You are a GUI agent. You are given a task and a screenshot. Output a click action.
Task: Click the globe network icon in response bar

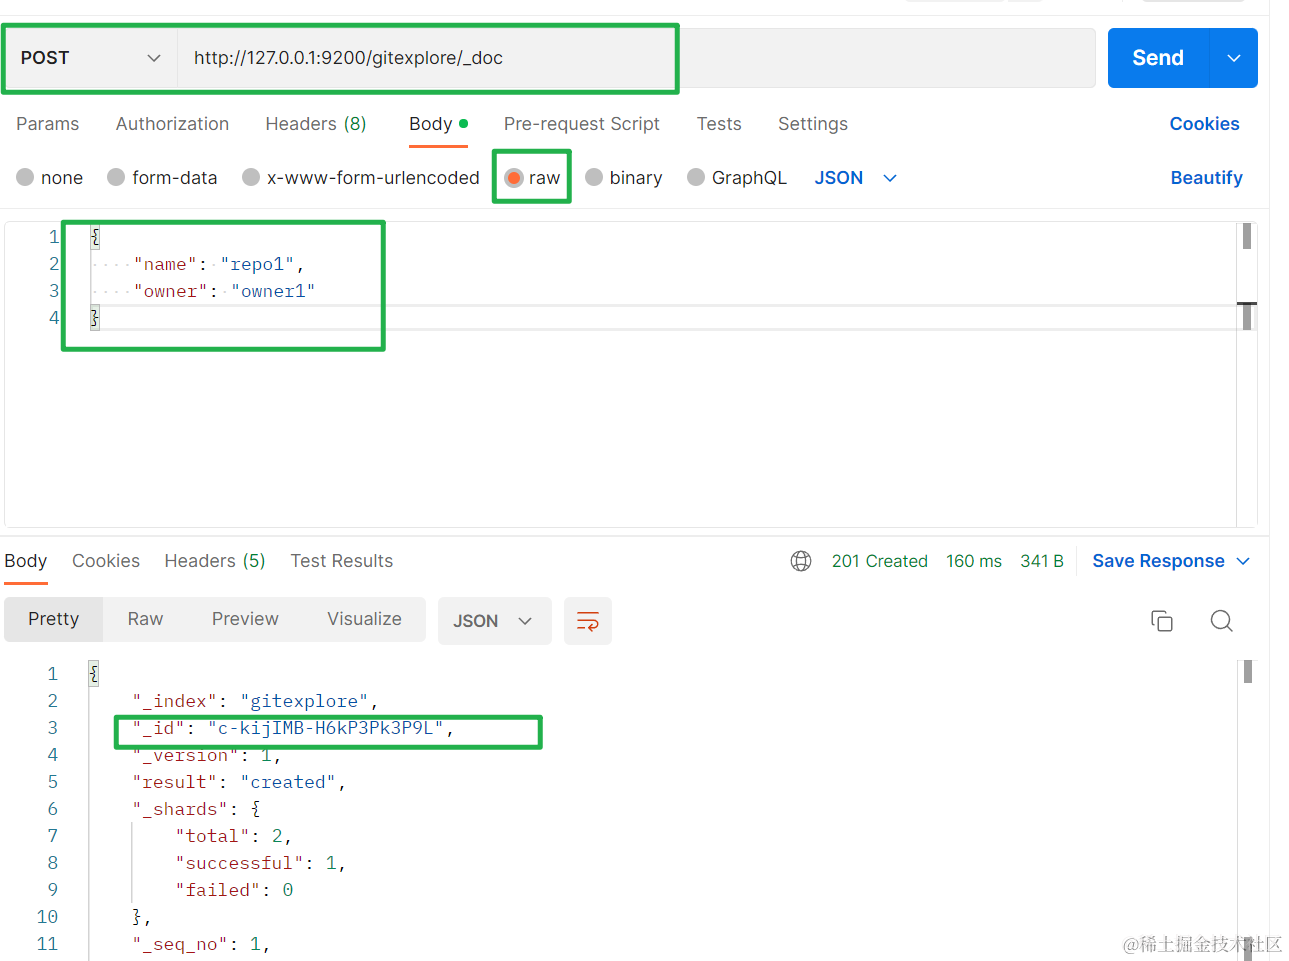801,561
